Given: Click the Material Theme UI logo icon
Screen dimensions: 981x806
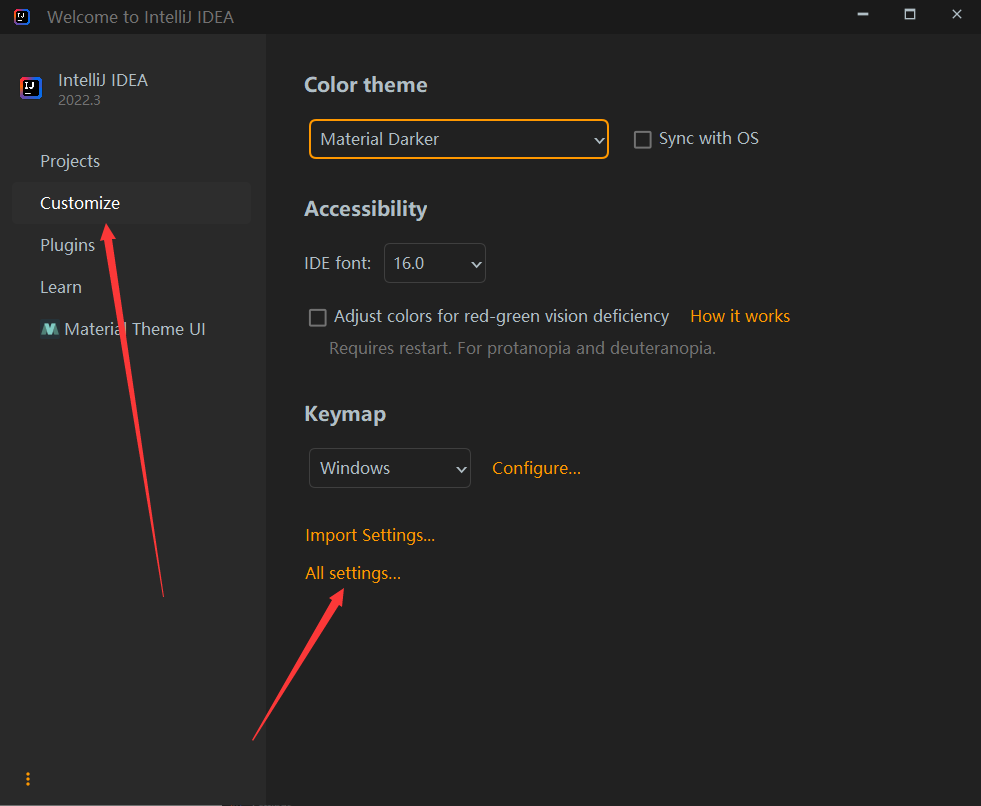Looking at the screenshot, I should click(x=49, y=329).
